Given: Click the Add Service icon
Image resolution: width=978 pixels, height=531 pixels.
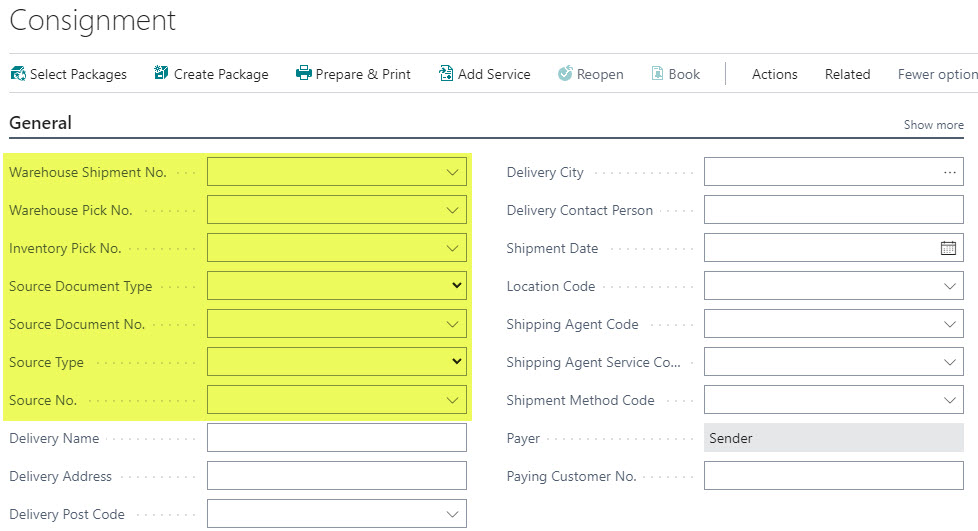Looking at the screenshot, I should click(446, 73).
